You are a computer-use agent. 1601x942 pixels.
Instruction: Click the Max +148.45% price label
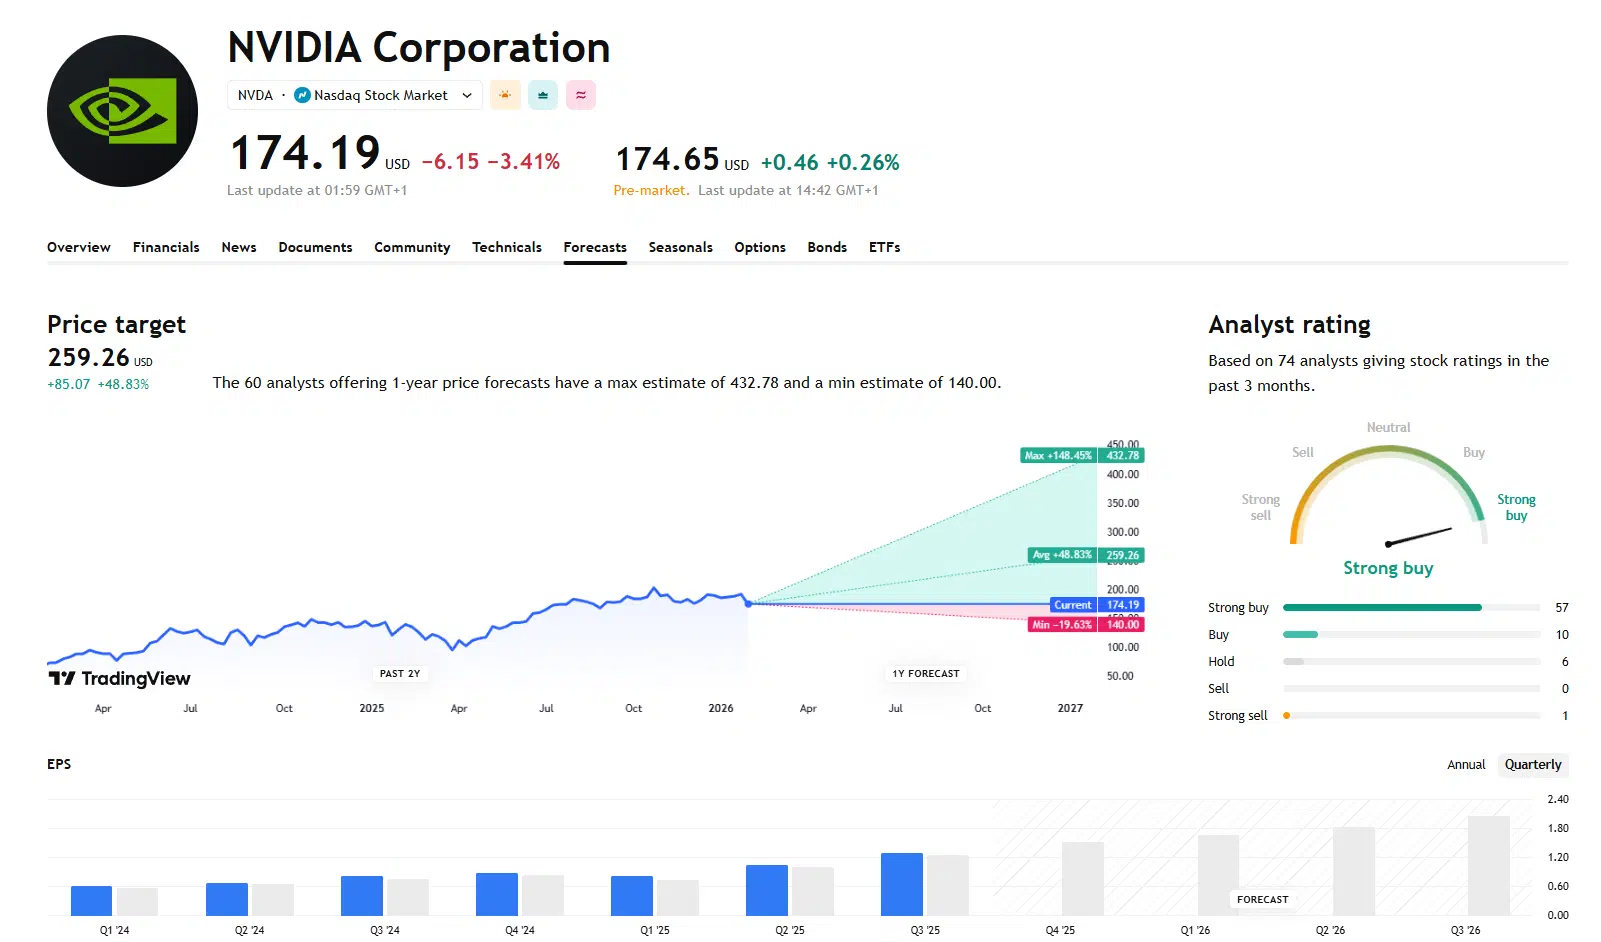click(x=1058, y=455)
